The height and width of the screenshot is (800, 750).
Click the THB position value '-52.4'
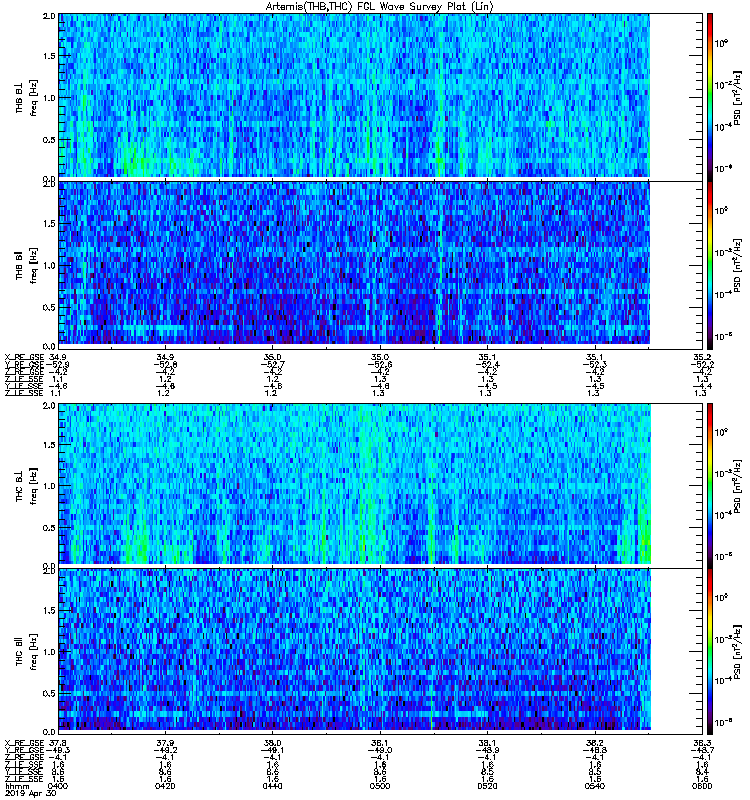487,365
